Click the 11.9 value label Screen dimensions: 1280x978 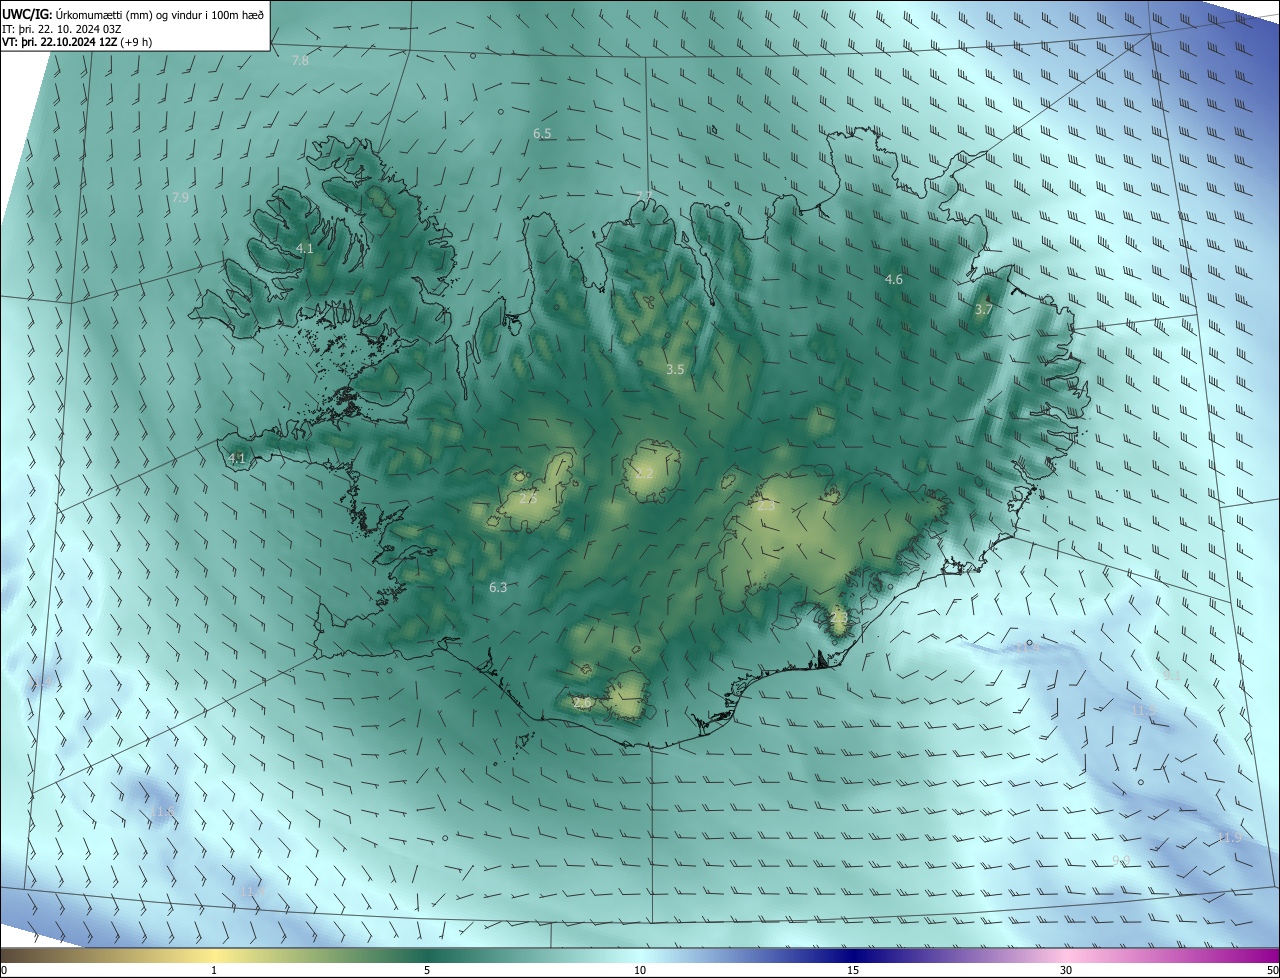(x=1230, y=837)
